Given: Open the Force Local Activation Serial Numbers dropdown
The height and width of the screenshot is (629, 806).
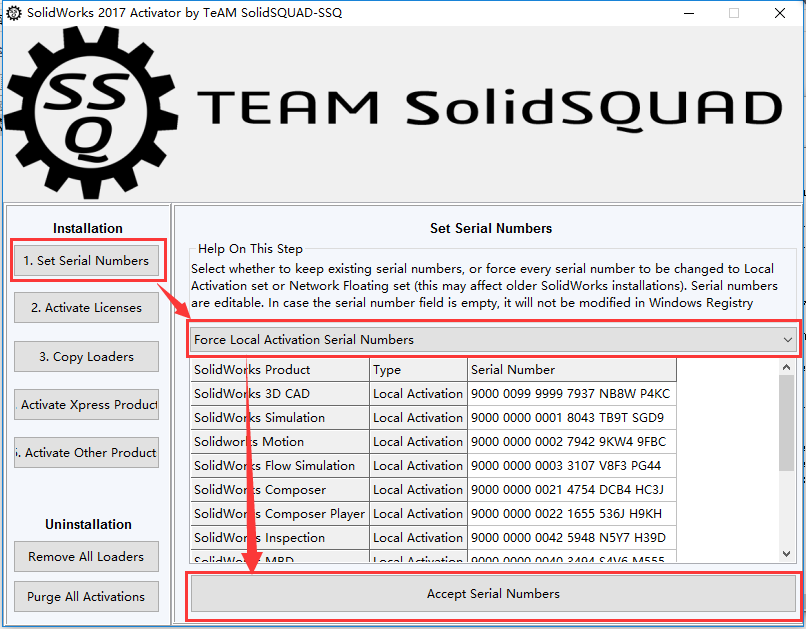Looking at the screenshot, I should [x=493, y=340].
